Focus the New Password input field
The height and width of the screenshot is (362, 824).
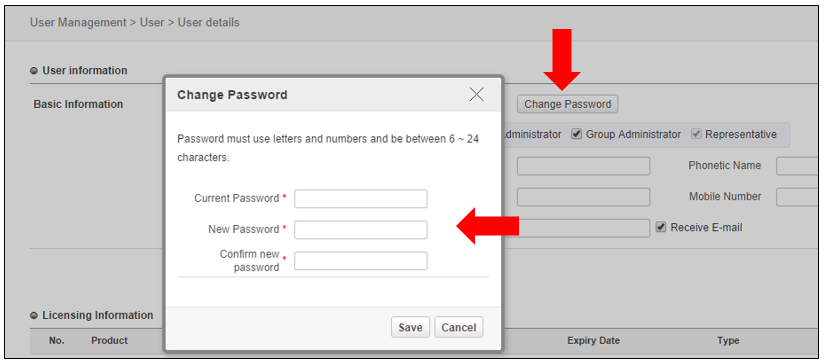click(360, 230)
